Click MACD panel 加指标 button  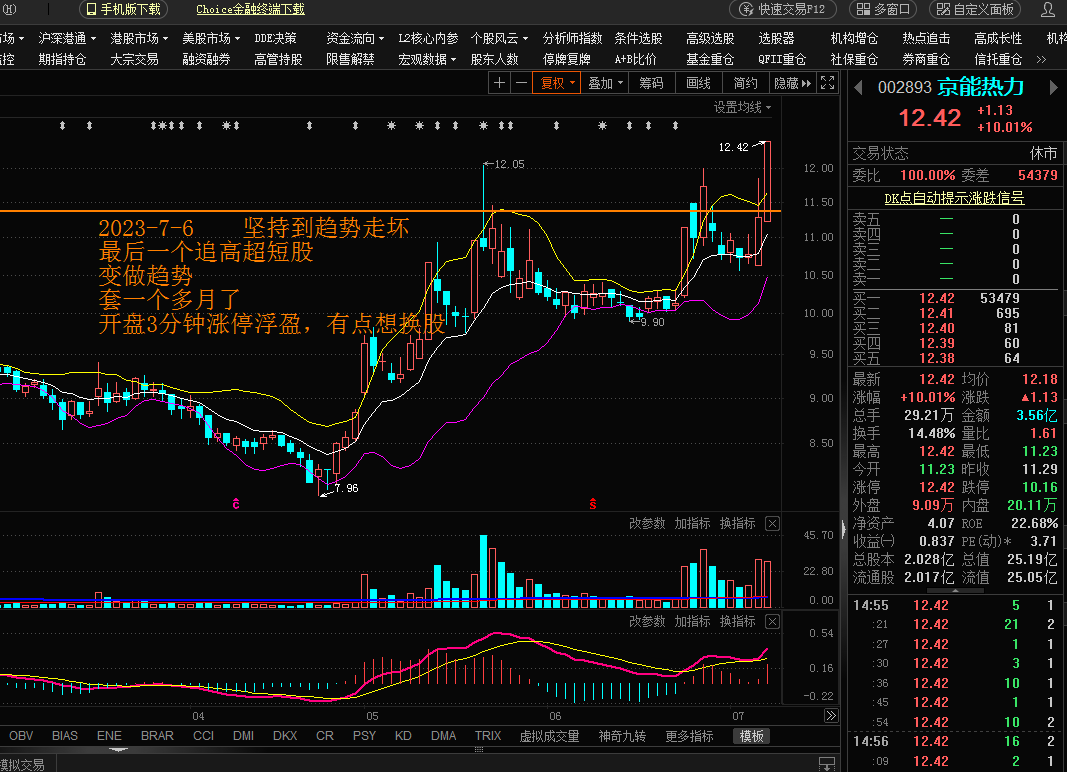point(692,622)
